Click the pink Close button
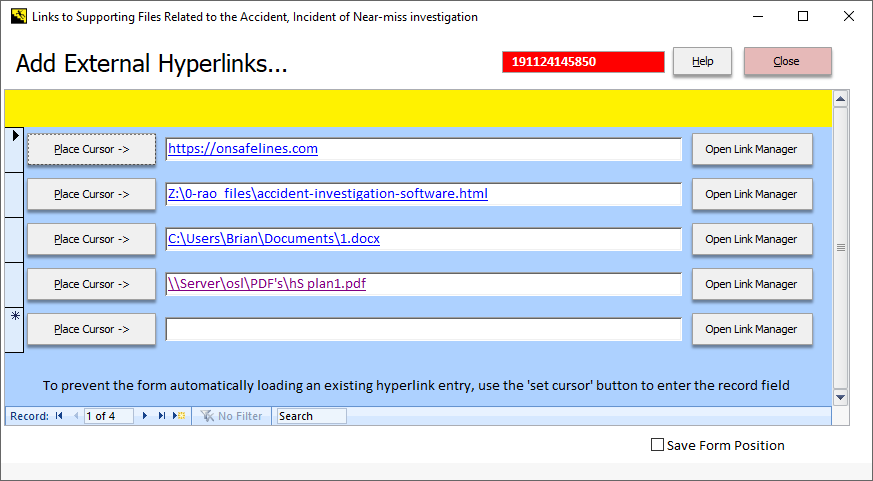The image size is (873, 481). 788,61
